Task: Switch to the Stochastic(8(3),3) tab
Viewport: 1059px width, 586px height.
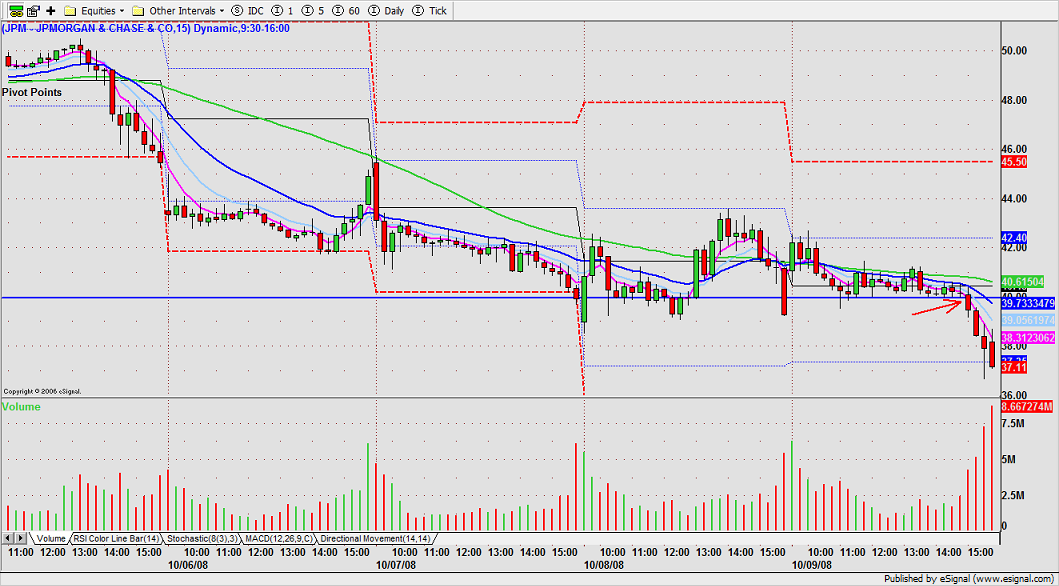Action: click(x=202, y=539)
